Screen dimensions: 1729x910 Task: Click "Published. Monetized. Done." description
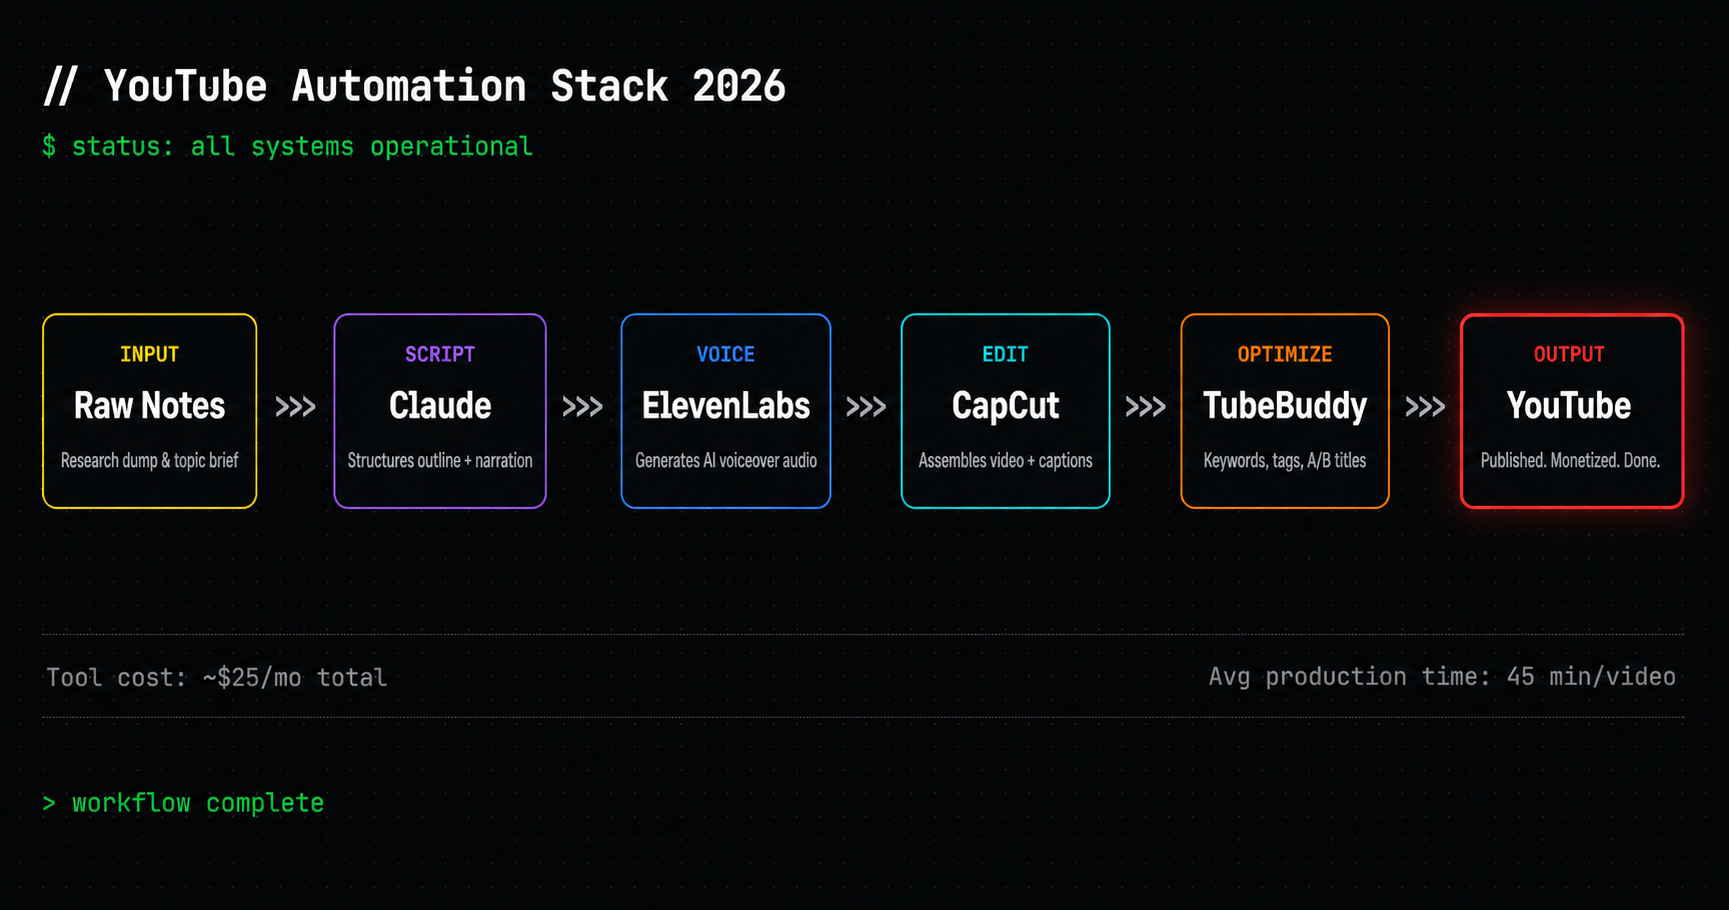point(1570,460)
